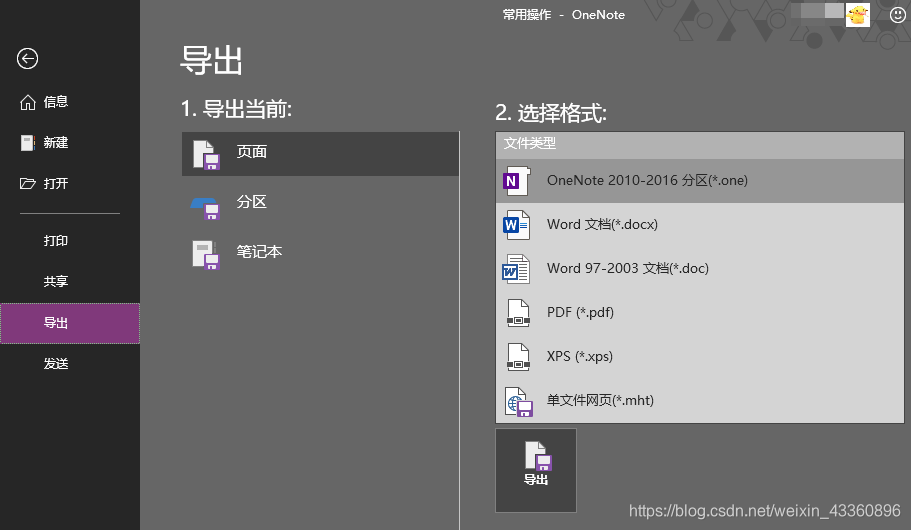
Task: Select PDF (*.pdf) format
Action: pos(700,313)
